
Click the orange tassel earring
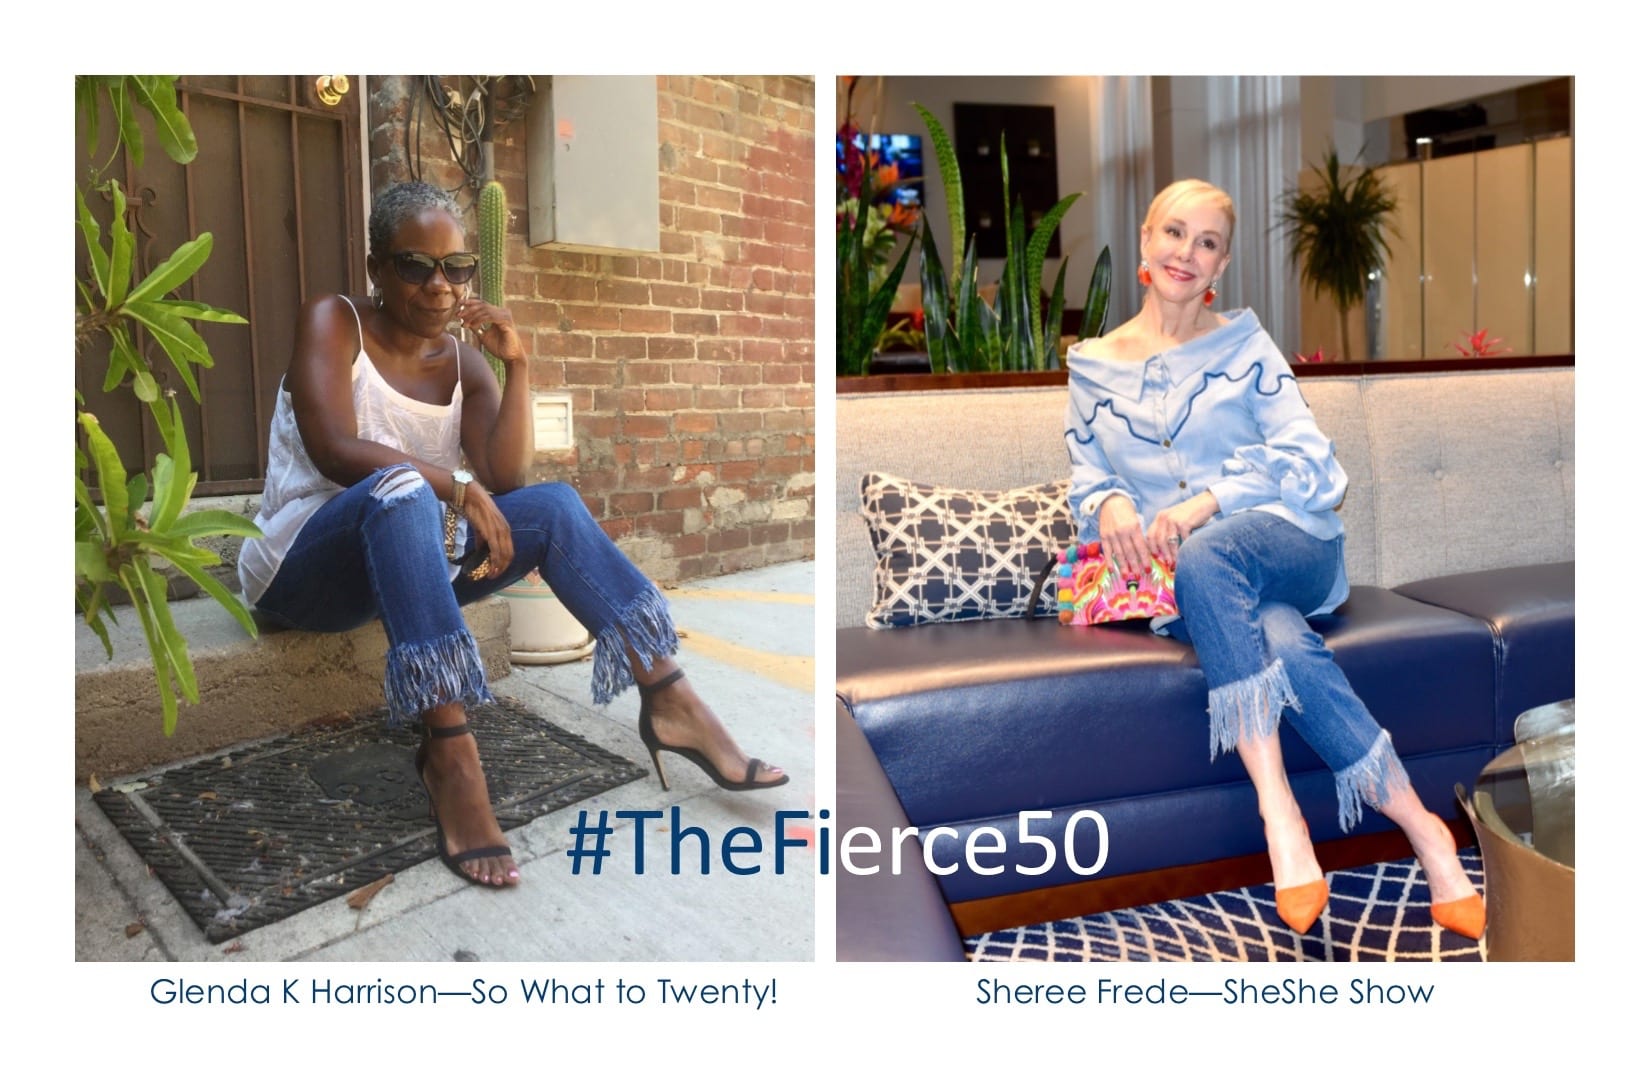click(x=1141, y=272)
